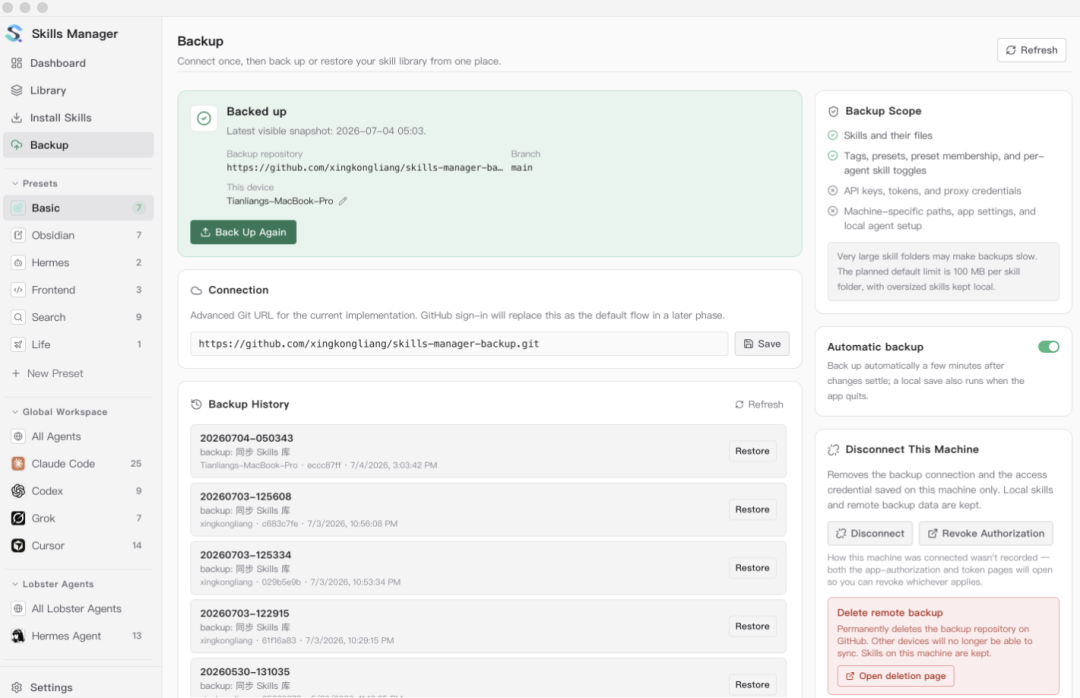Click the All Lobster Agents globe icon
1080x698 pixels.
point(19,608)
